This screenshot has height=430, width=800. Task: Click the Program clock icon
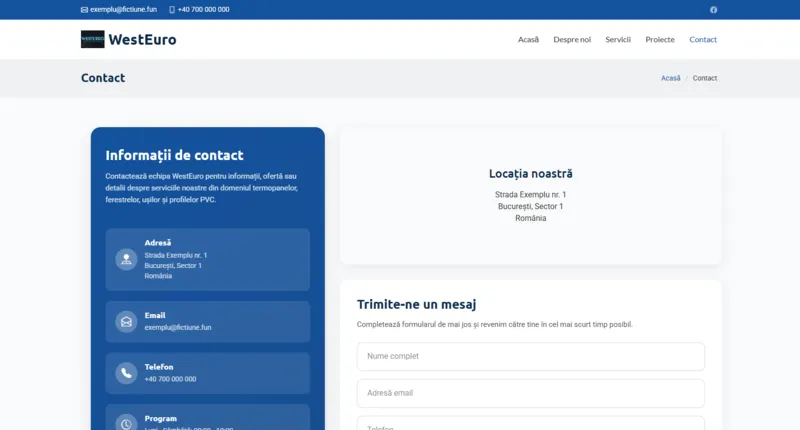126,423
